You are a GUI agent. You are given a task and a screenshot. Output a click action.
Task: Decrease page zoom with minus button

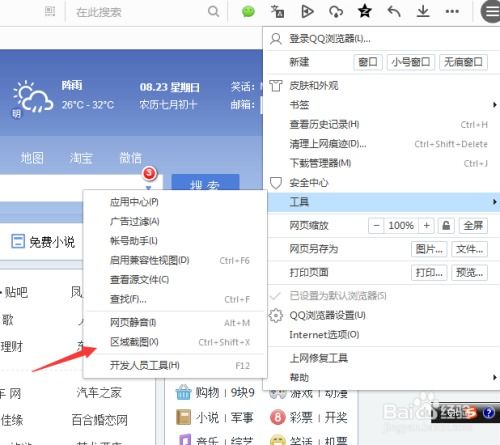[x=376, y=226]
